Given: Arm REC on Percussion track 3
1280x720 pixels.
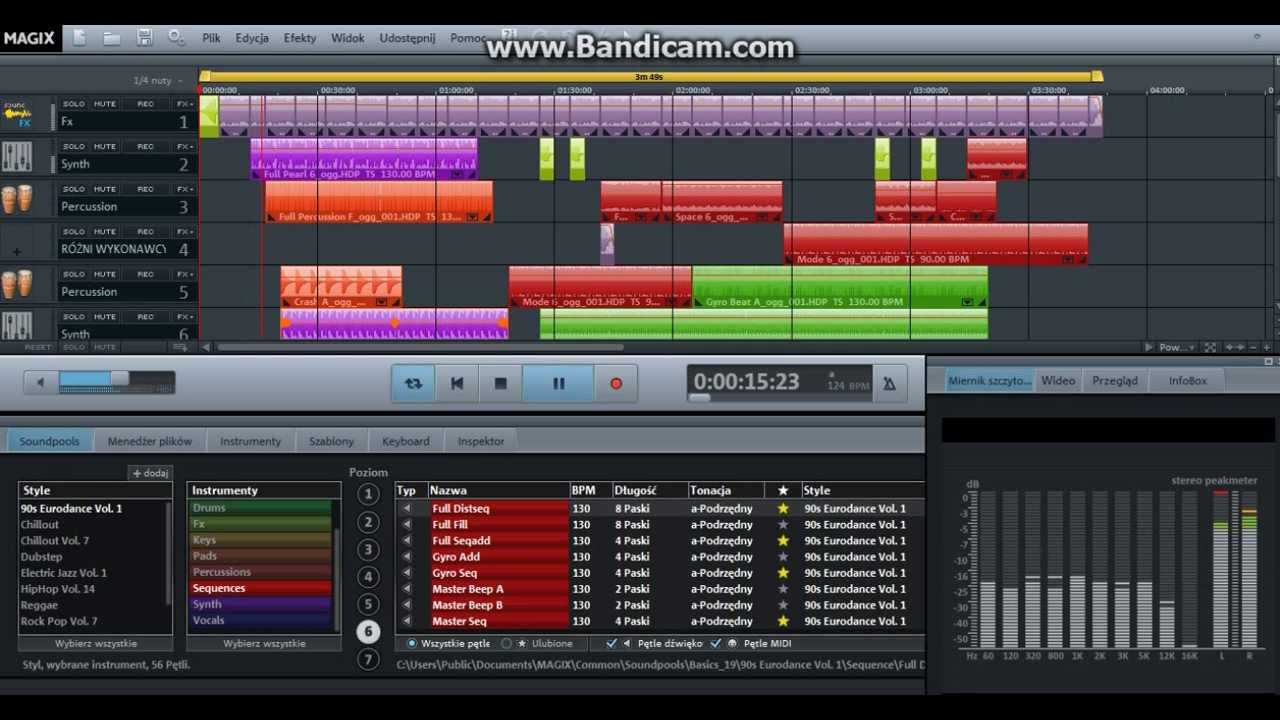Looking at the screenshot, I should (x=146, y=189).
